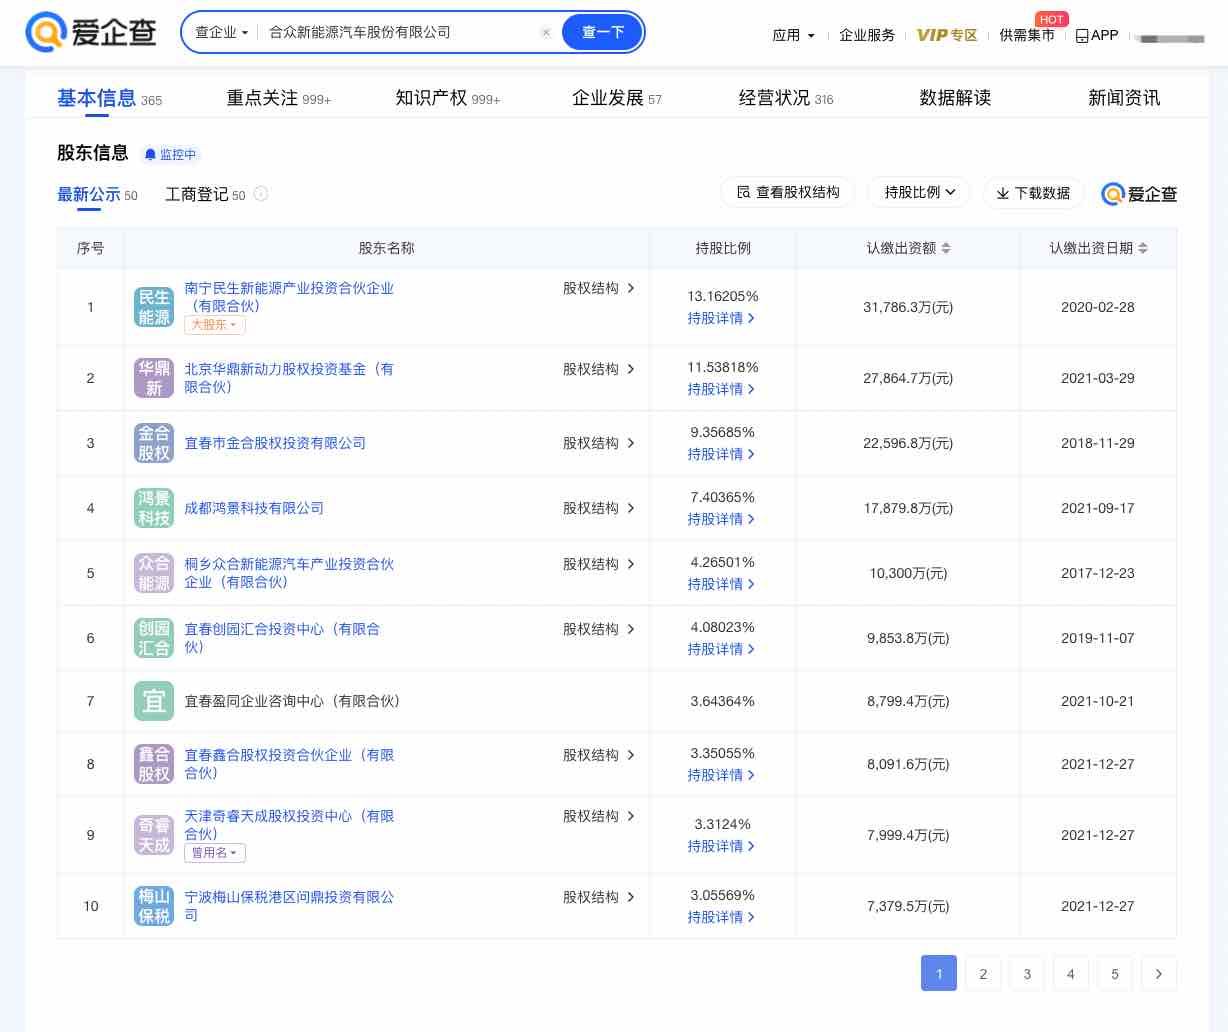Click the 梅山保税 shareholder logo

coord(154,906)
